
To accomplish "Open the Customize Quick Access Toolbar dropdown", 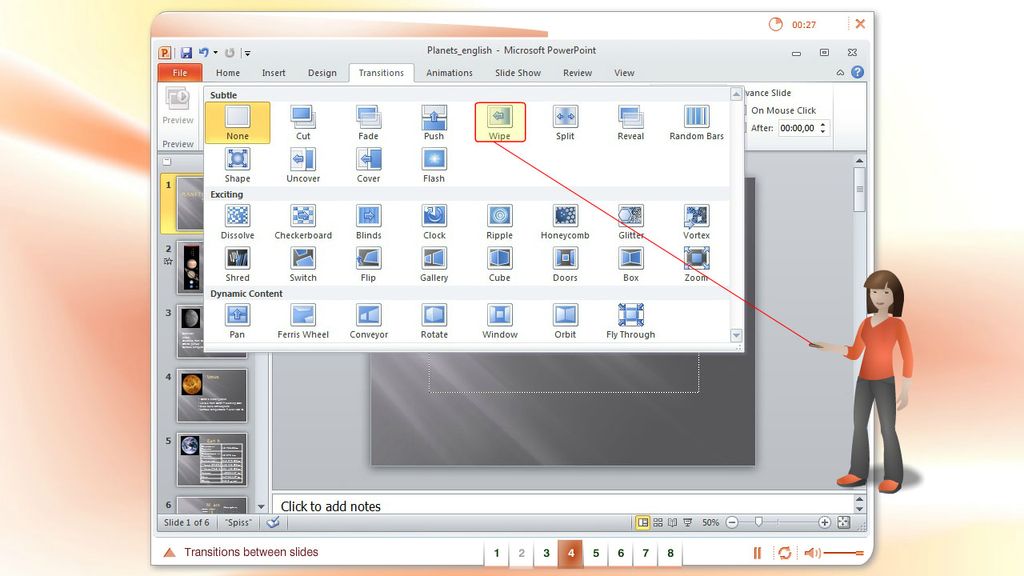I will click(x=248, y=53).
